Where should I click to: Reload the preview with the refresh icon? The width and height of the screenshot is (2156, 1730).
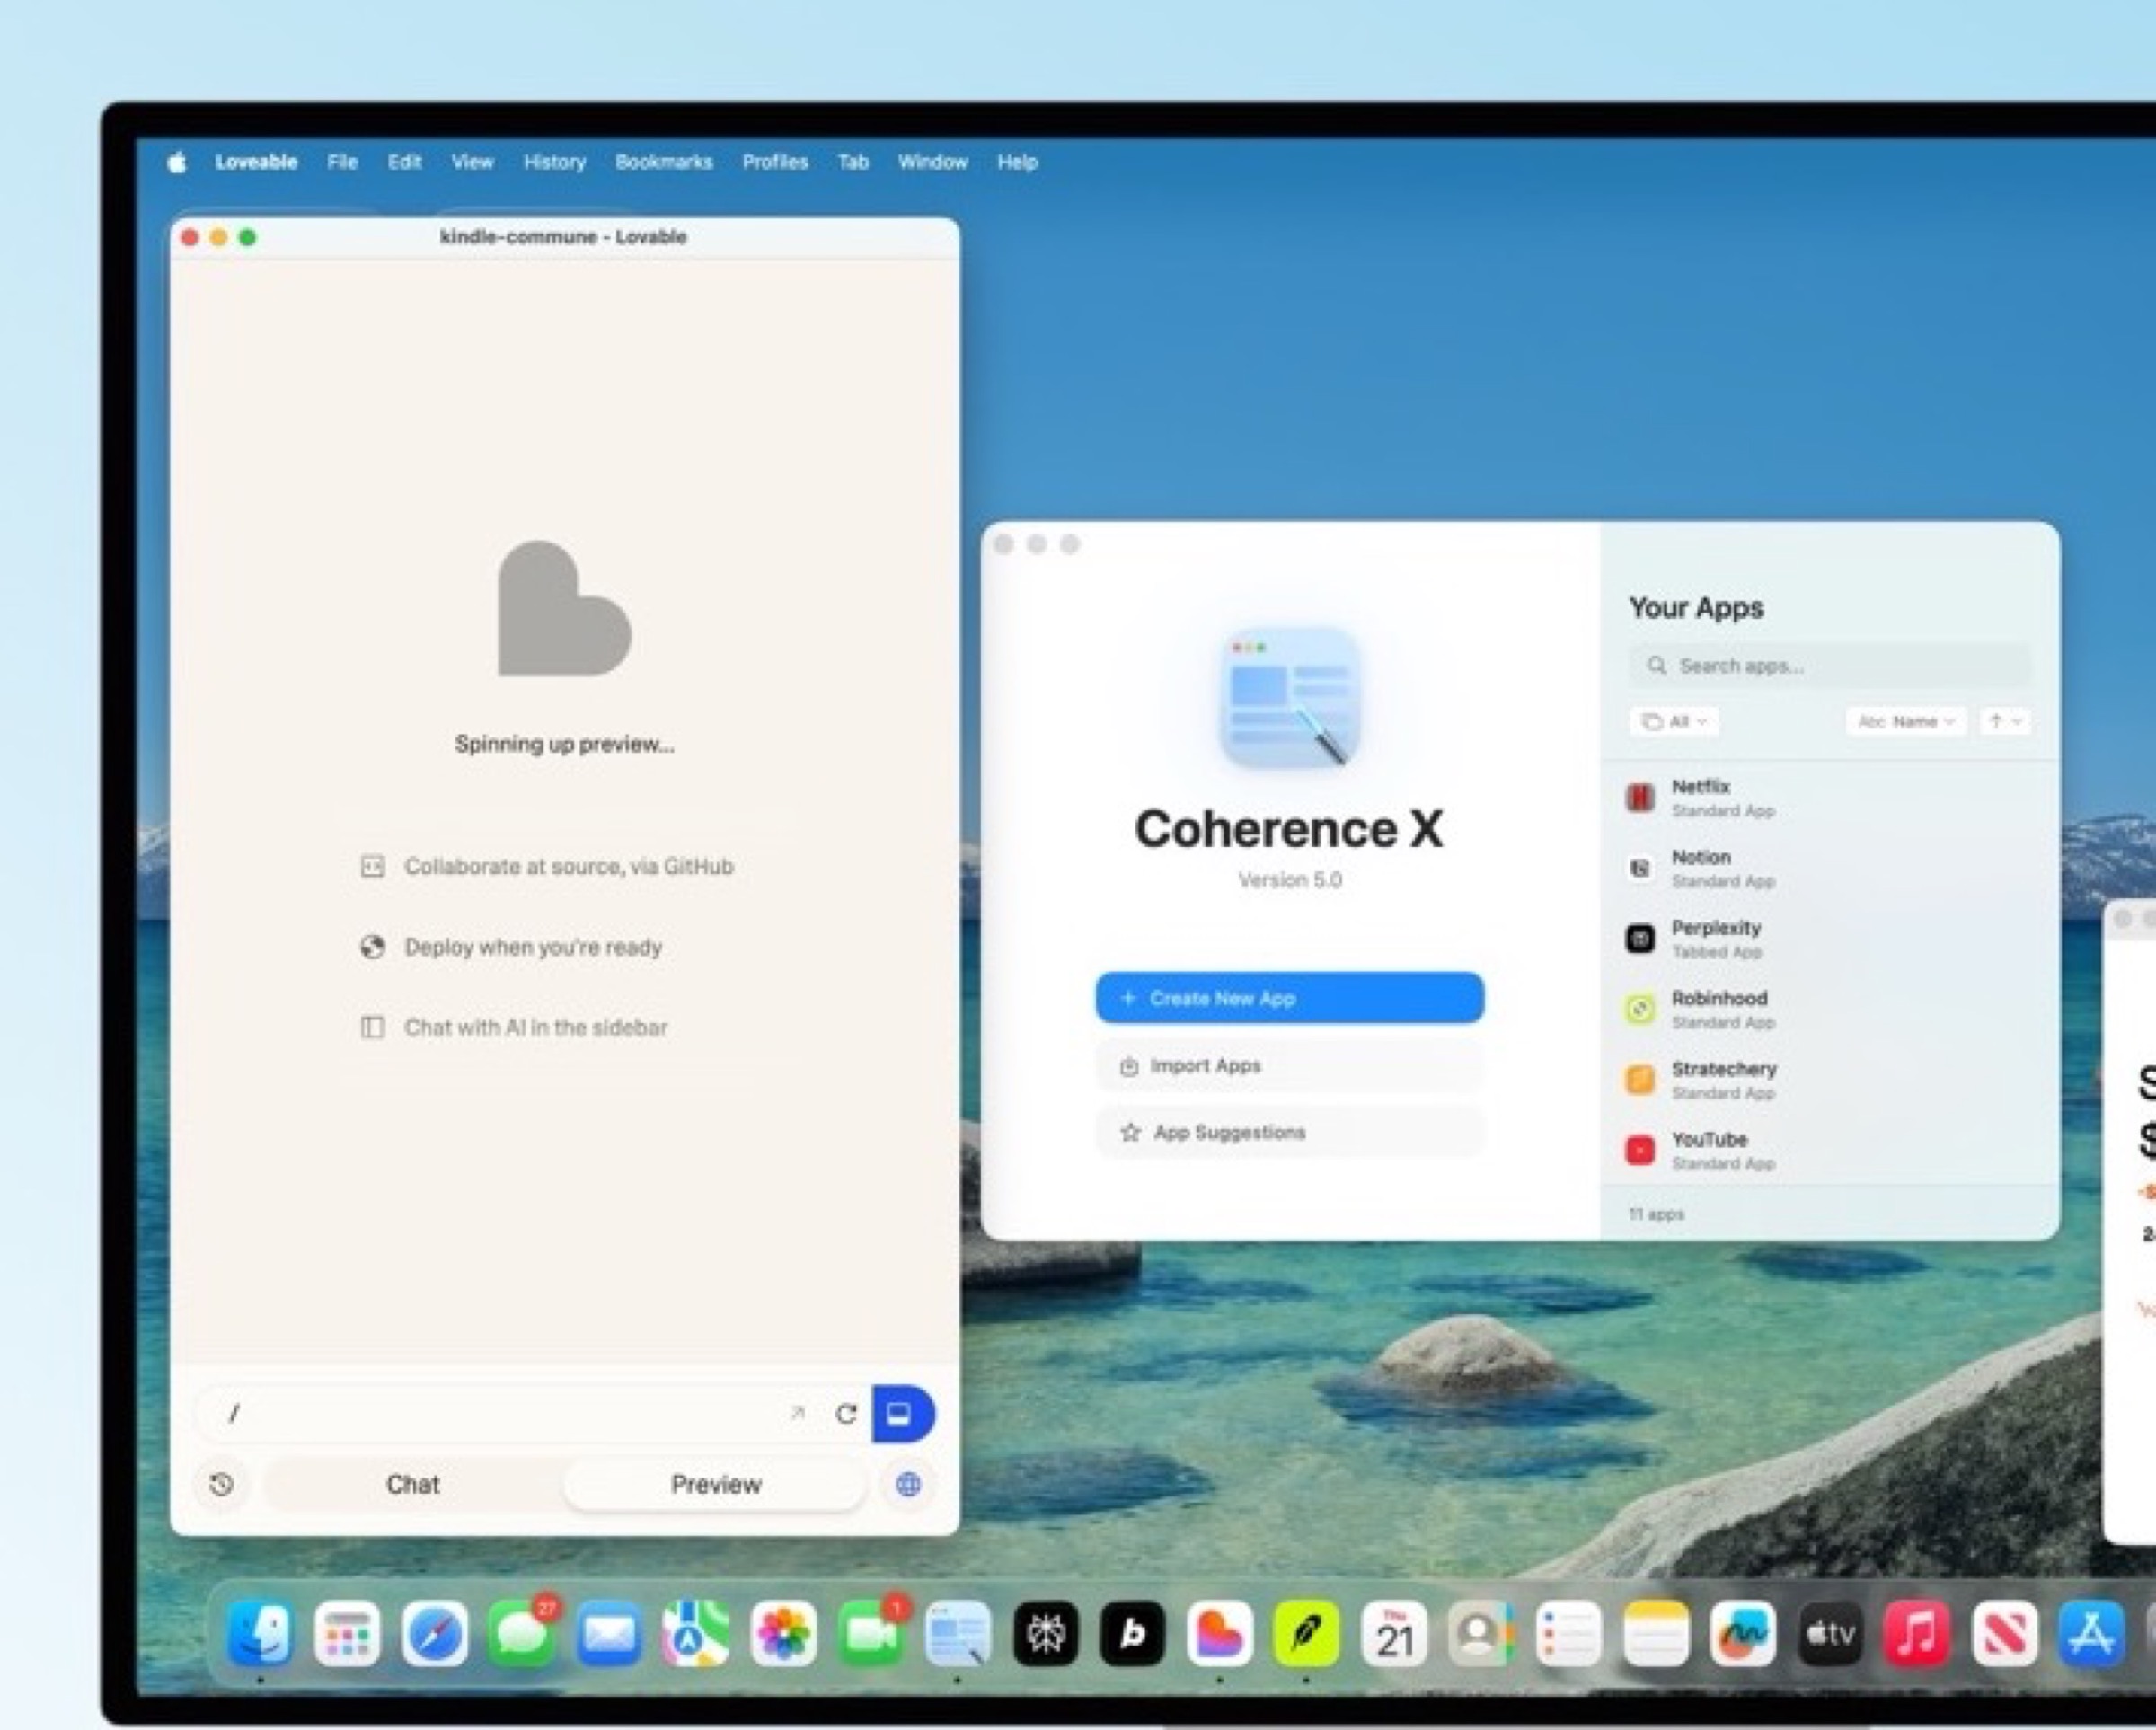point(846,1414)
